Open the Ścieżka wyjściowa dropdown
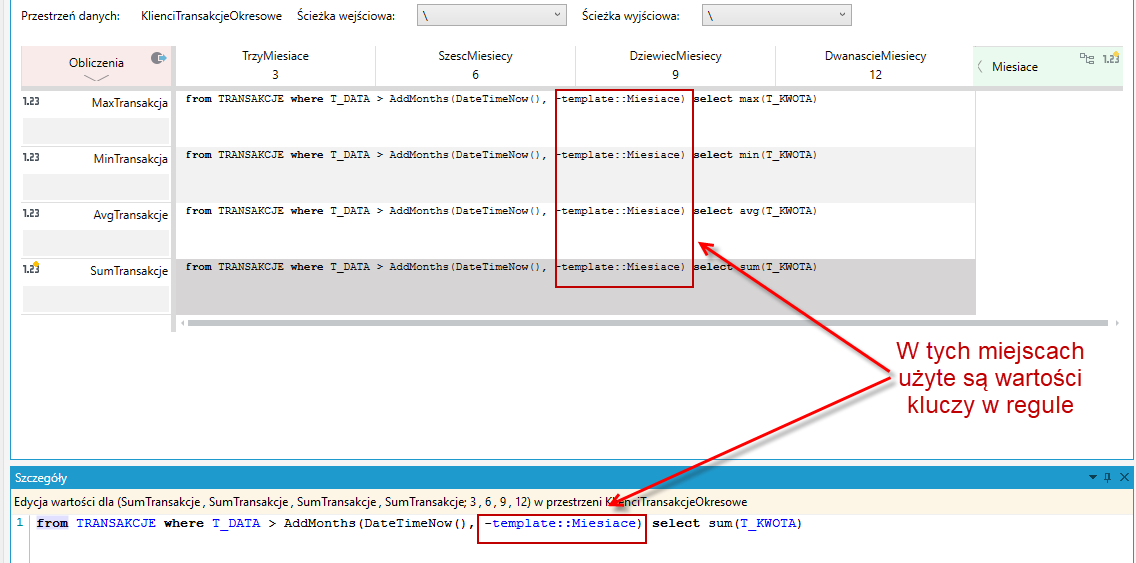 pos(777,15)
